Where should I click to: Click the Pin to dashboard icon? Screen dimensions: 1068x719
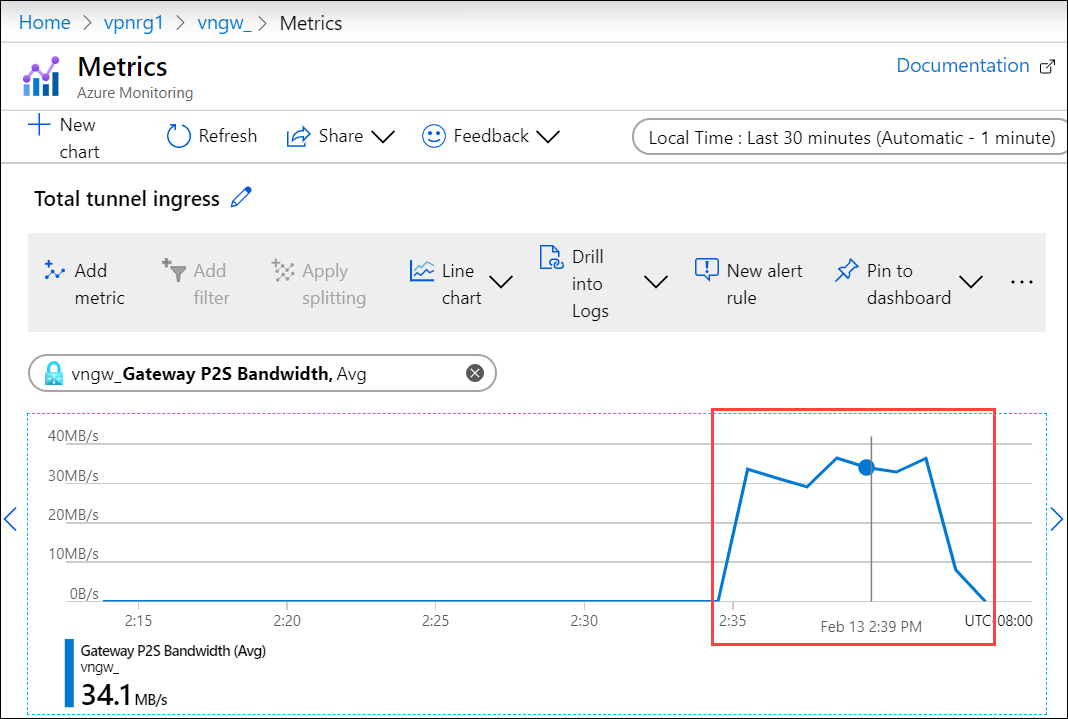click(846, 269)
